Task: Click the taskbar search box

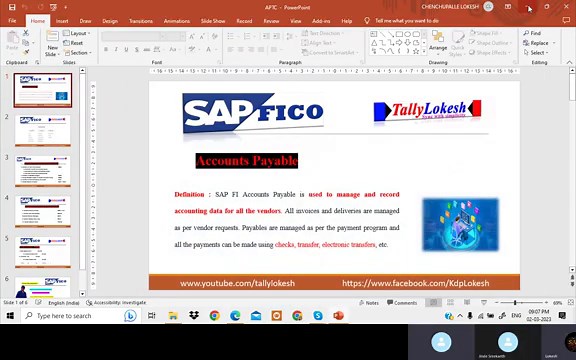Action: coord(80,316)
